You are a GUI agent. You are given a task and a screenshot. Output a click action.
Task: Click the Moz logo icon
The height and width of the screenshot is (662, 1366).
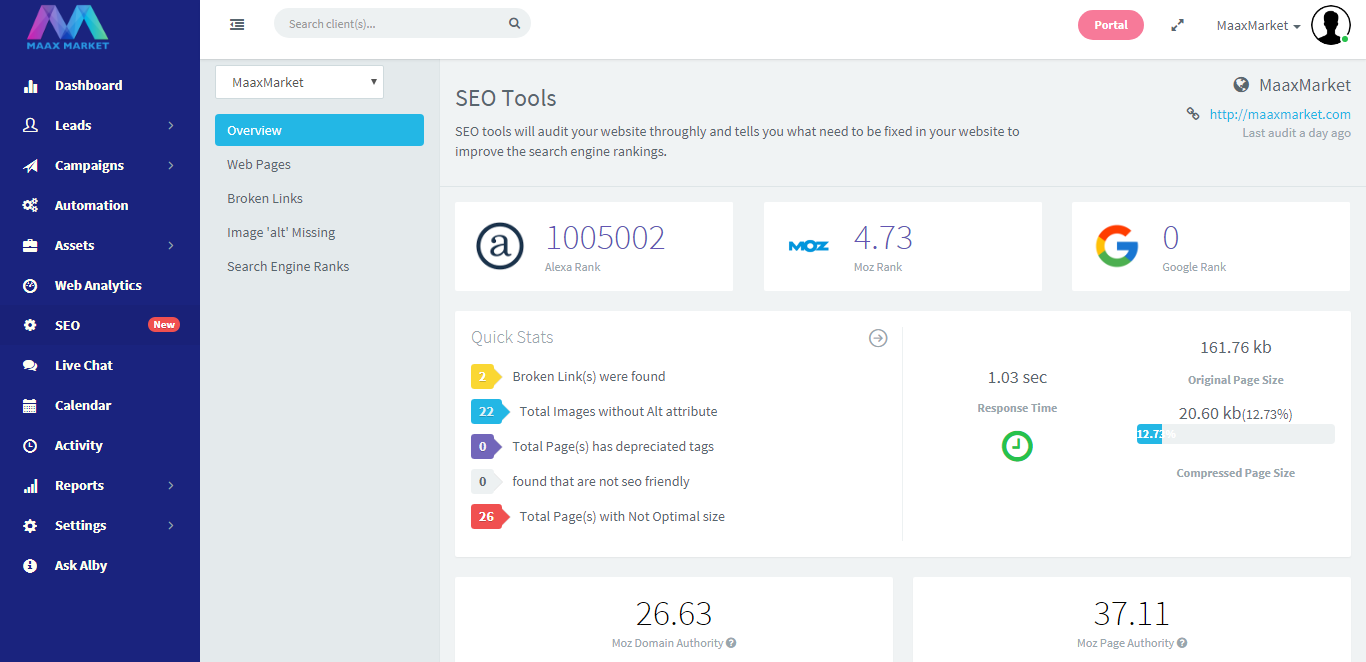click(808, 246)
